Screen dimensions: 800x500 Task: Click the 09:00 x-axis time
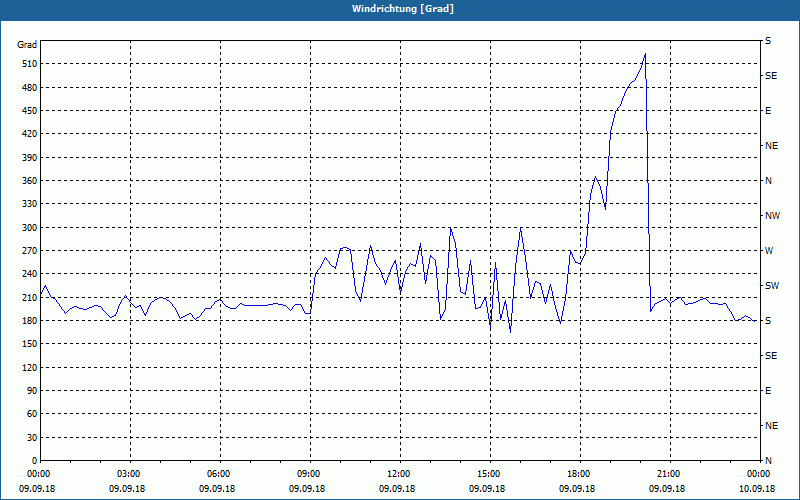click(307, 473)
